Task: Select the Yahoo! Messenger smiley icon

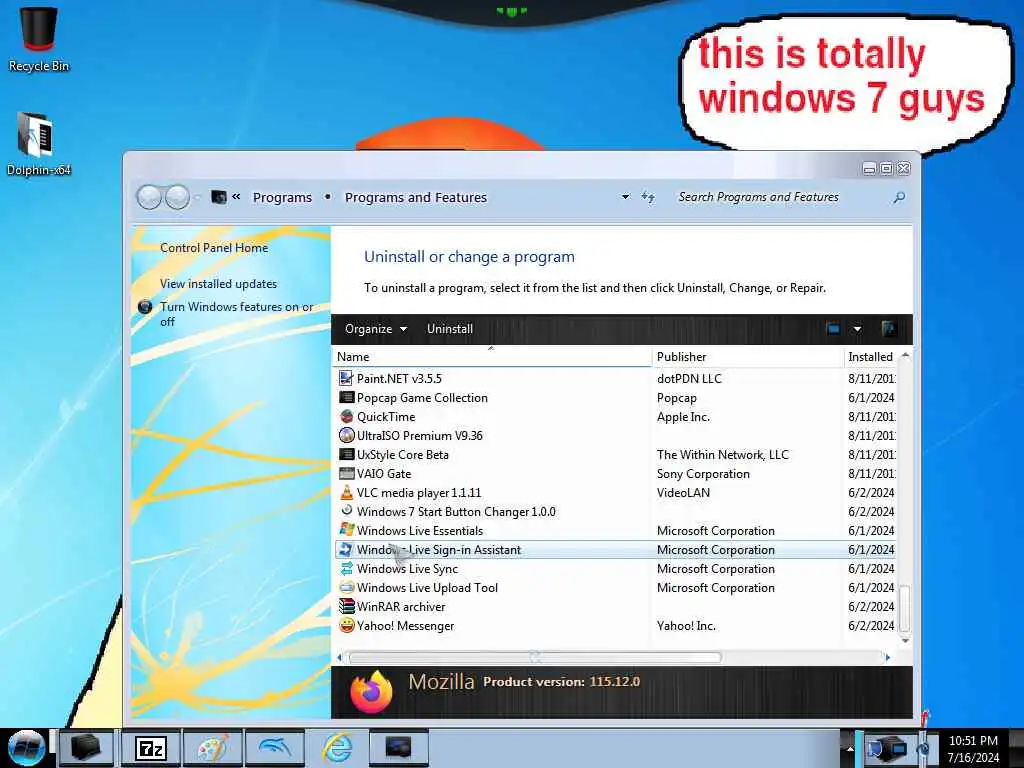Action: 346,625
